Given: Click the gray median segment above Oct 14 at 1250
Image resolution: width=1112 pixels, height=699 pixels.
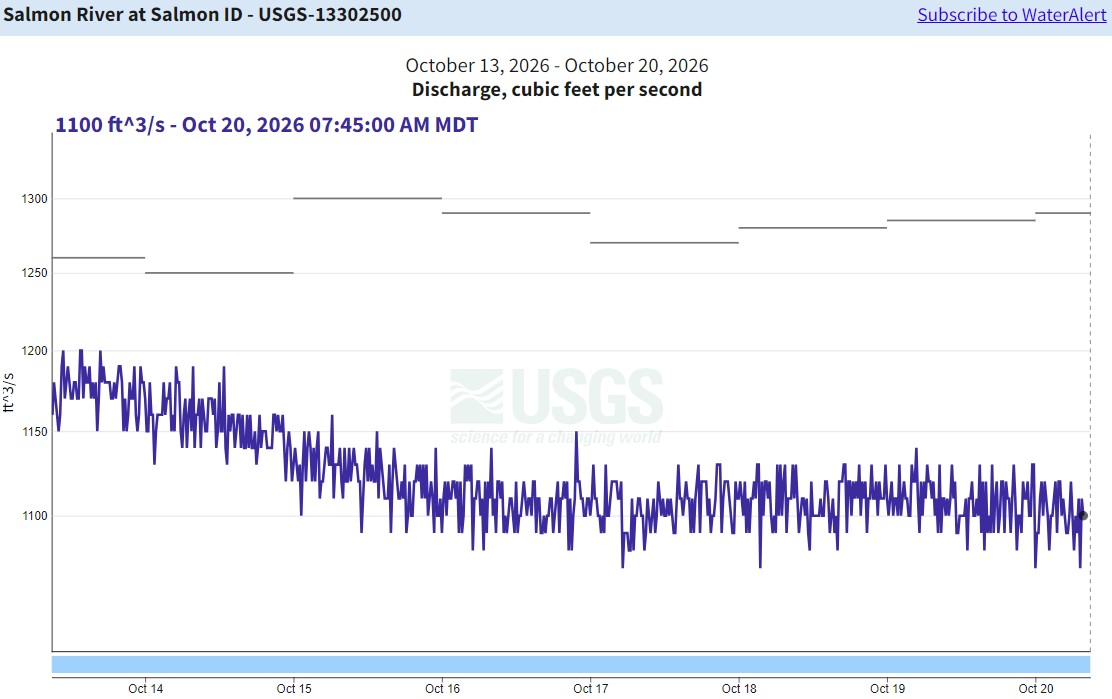Looking at the screenshot, I should (x=219, y=273).
